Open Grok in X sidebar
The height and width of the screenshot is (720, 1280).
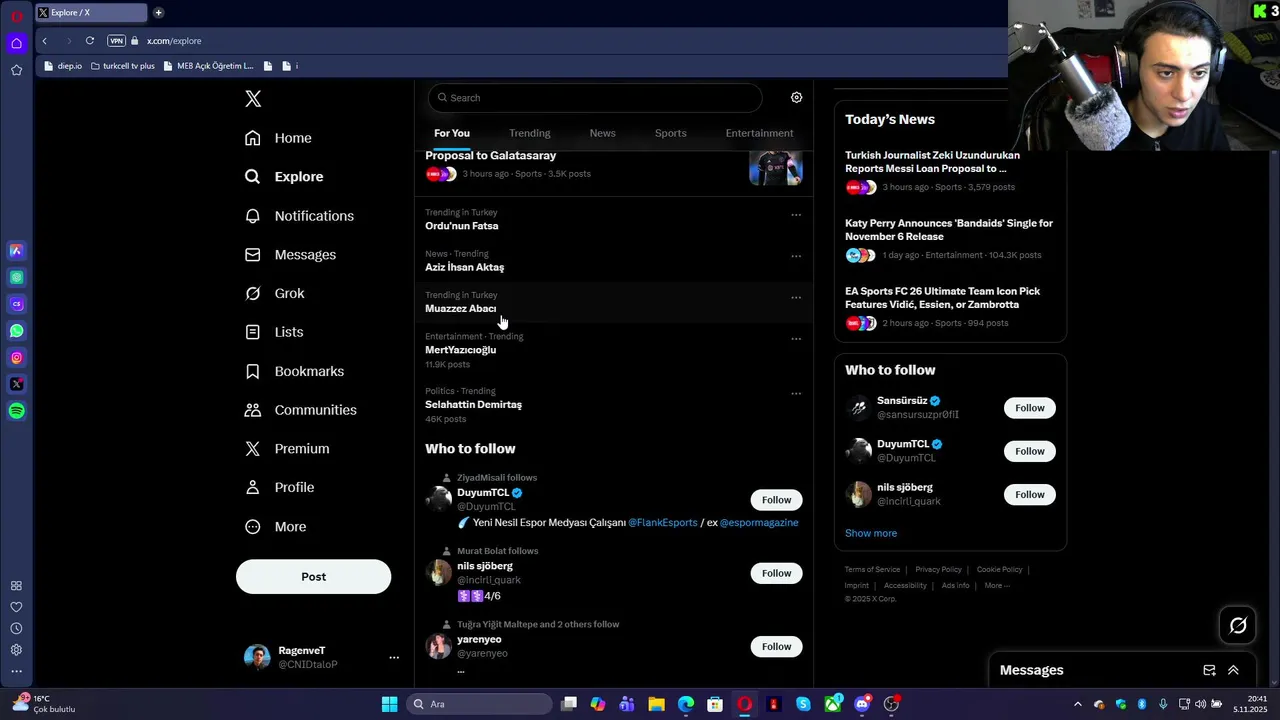click(x=274, y=293)
